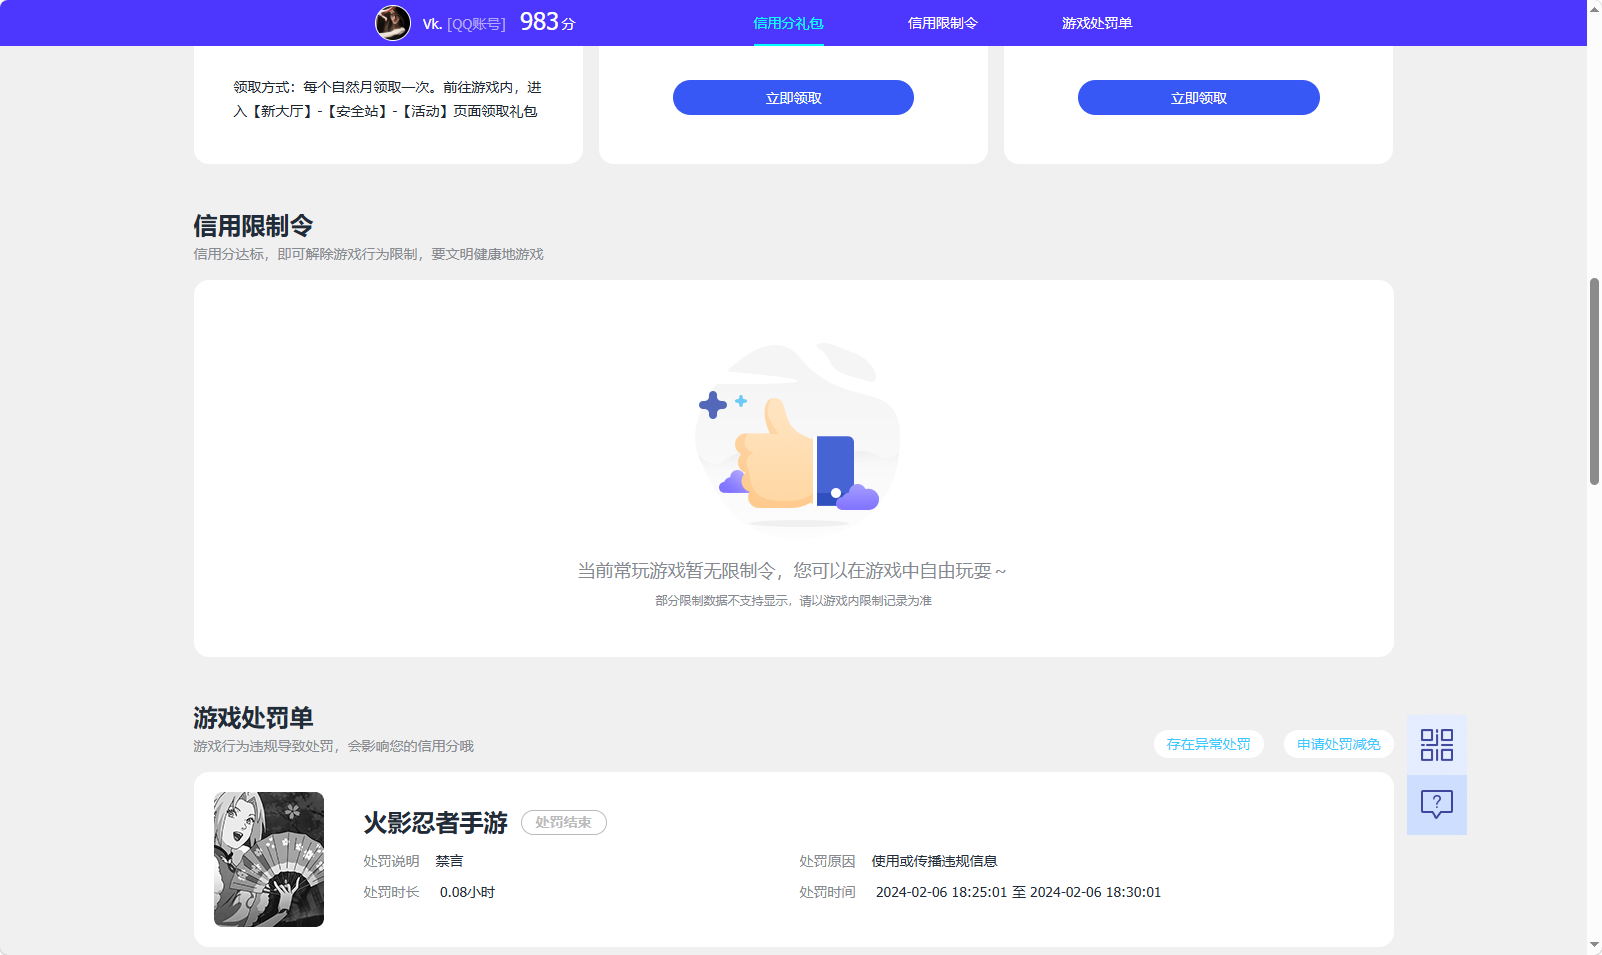Screen dimensions: 1602x955
Task: Click the 信用分达标 section subtitle
Action: pyautogui.click(x=368, y=254)
